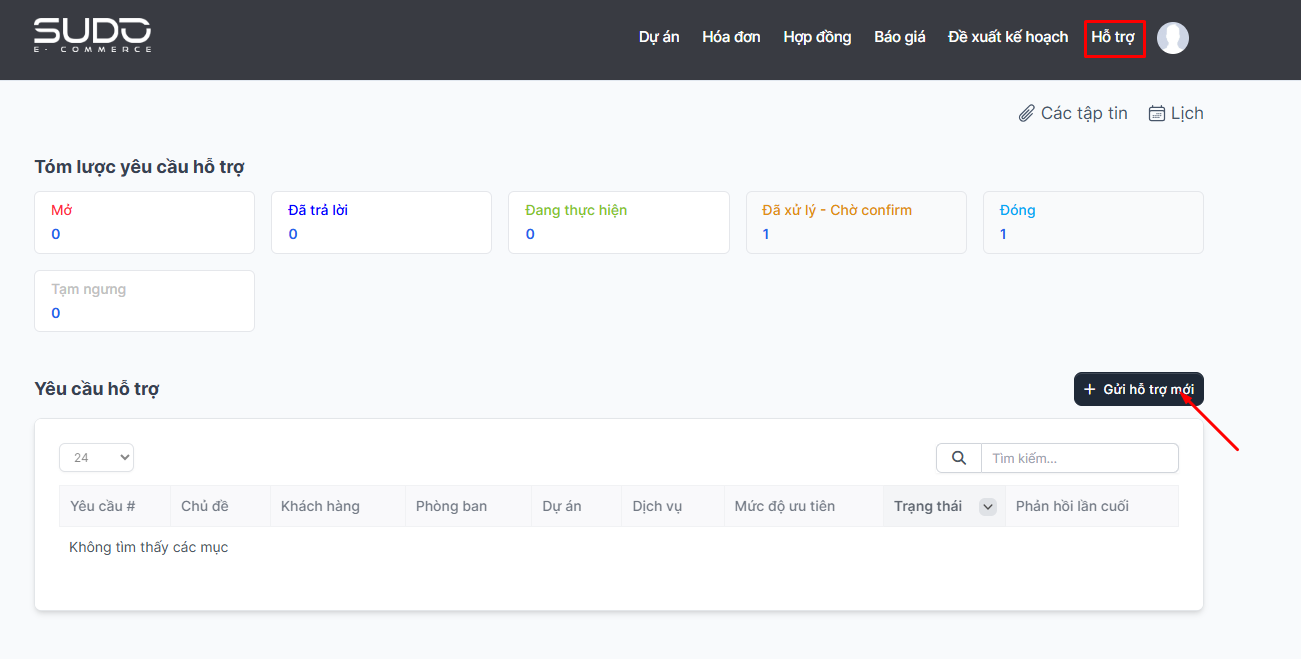Click into the Tìm kiếm search field

pyautogui.click(x=1079, y=458)
